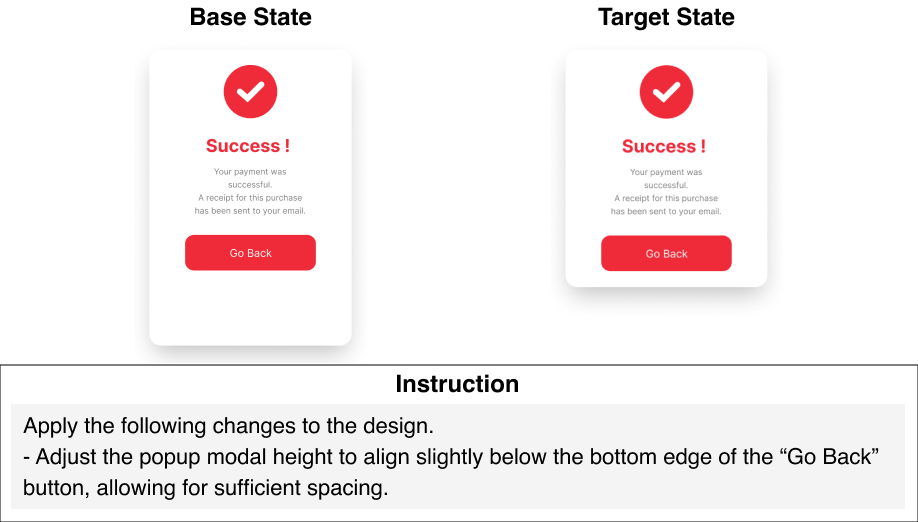Click "Apply the following changes to the design" line
This screenshot has width=918, height=522.
point(228,426)
